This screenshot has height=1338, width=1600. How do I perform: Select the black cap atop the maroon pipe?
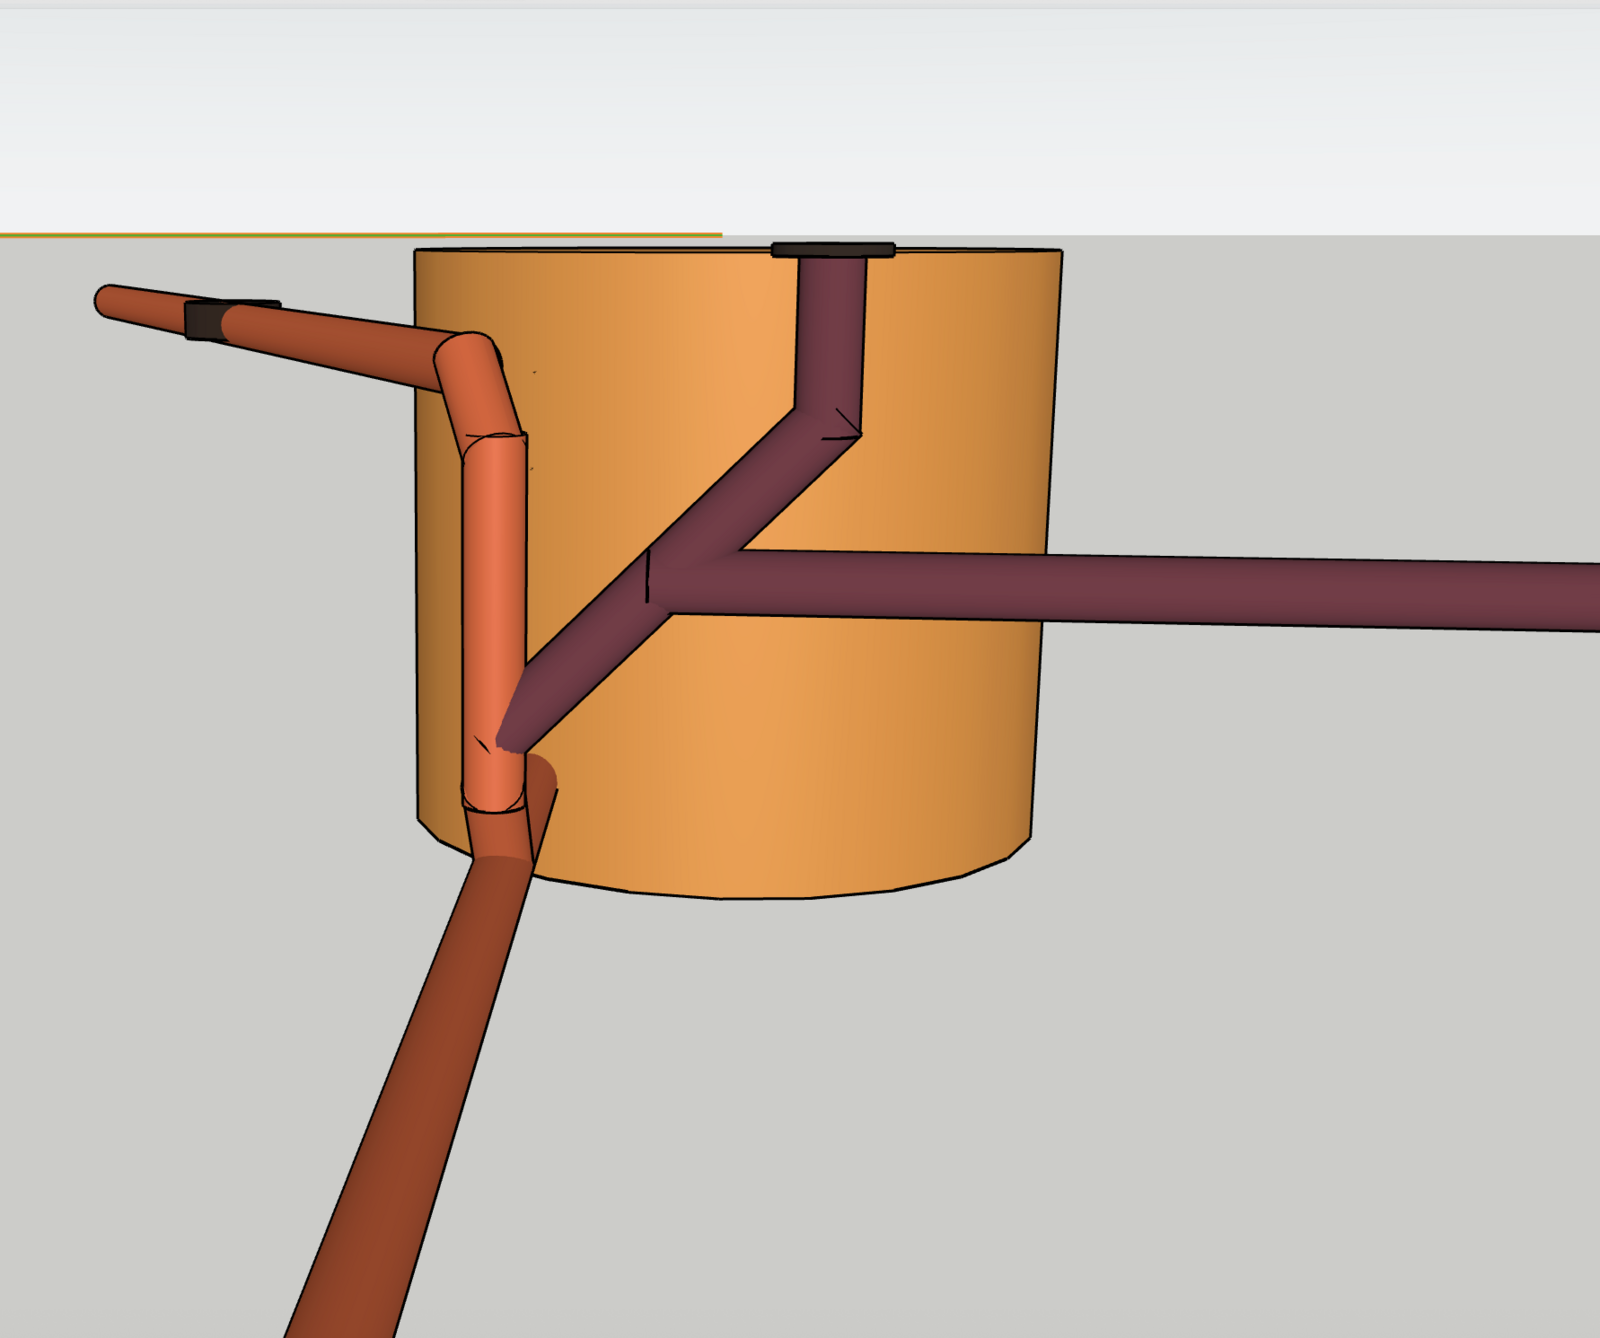tap(832, 250)
